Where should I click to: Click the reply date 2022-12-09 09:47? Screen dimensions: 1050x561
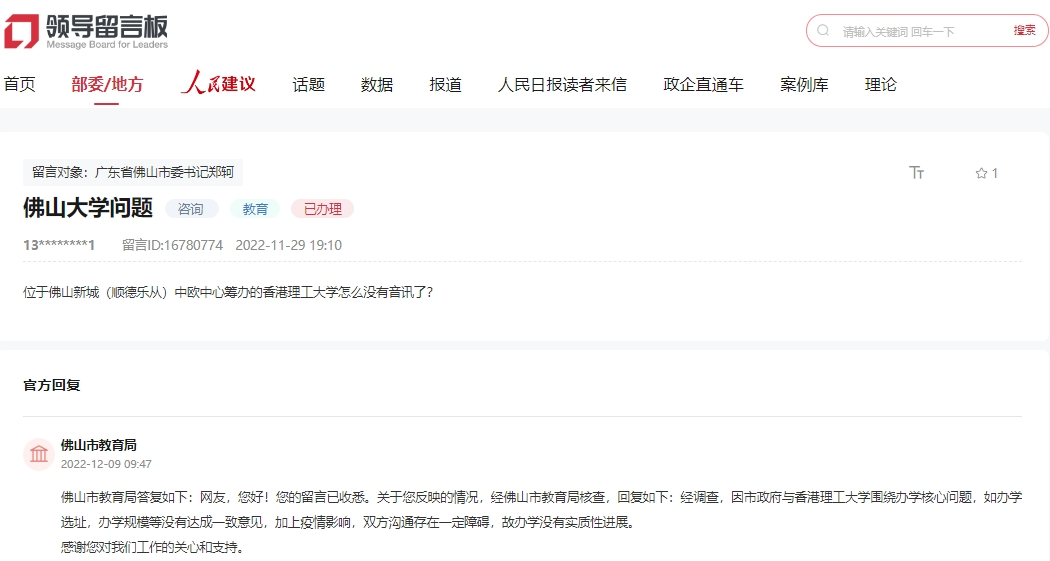click(106, 464)
